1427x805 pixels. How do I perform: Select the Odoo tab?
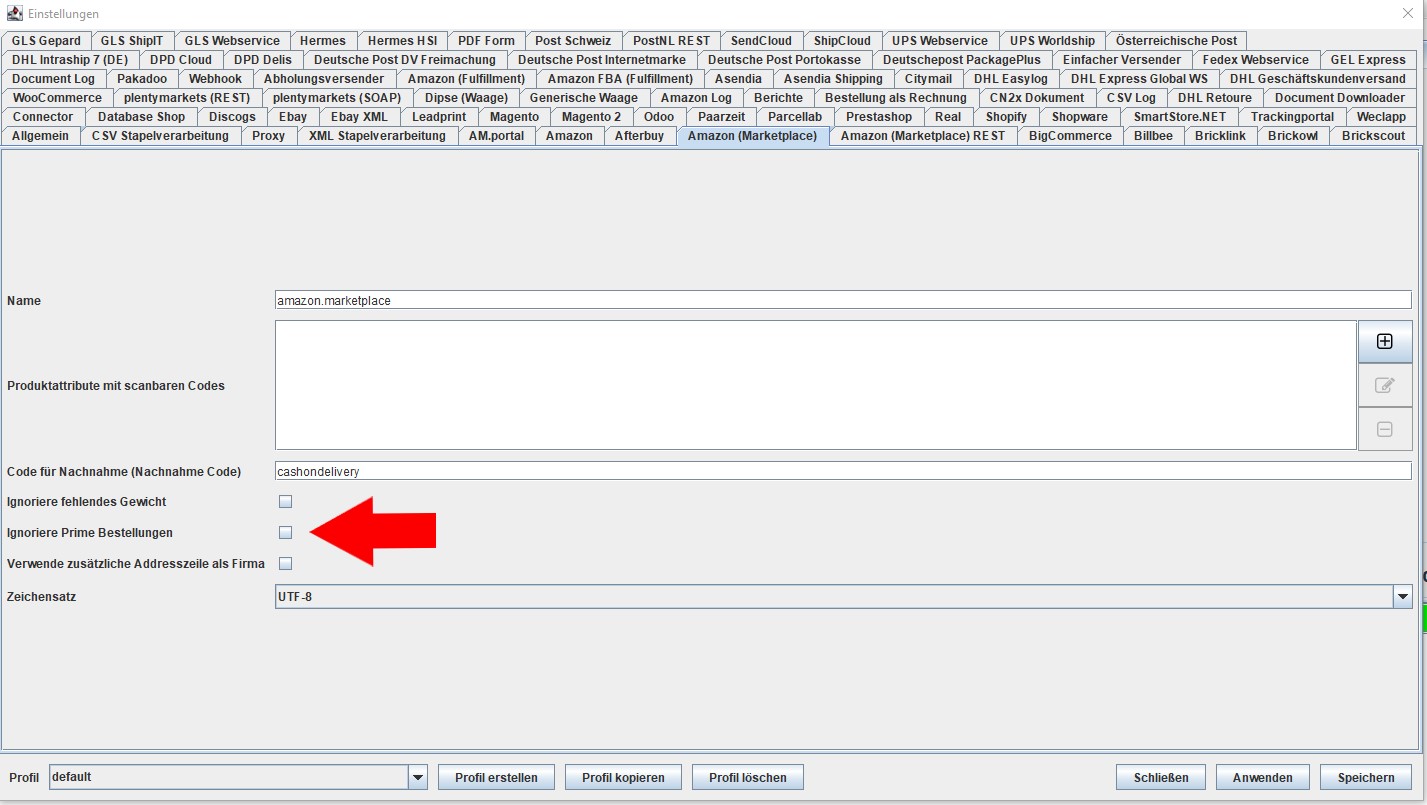(659, 116)
